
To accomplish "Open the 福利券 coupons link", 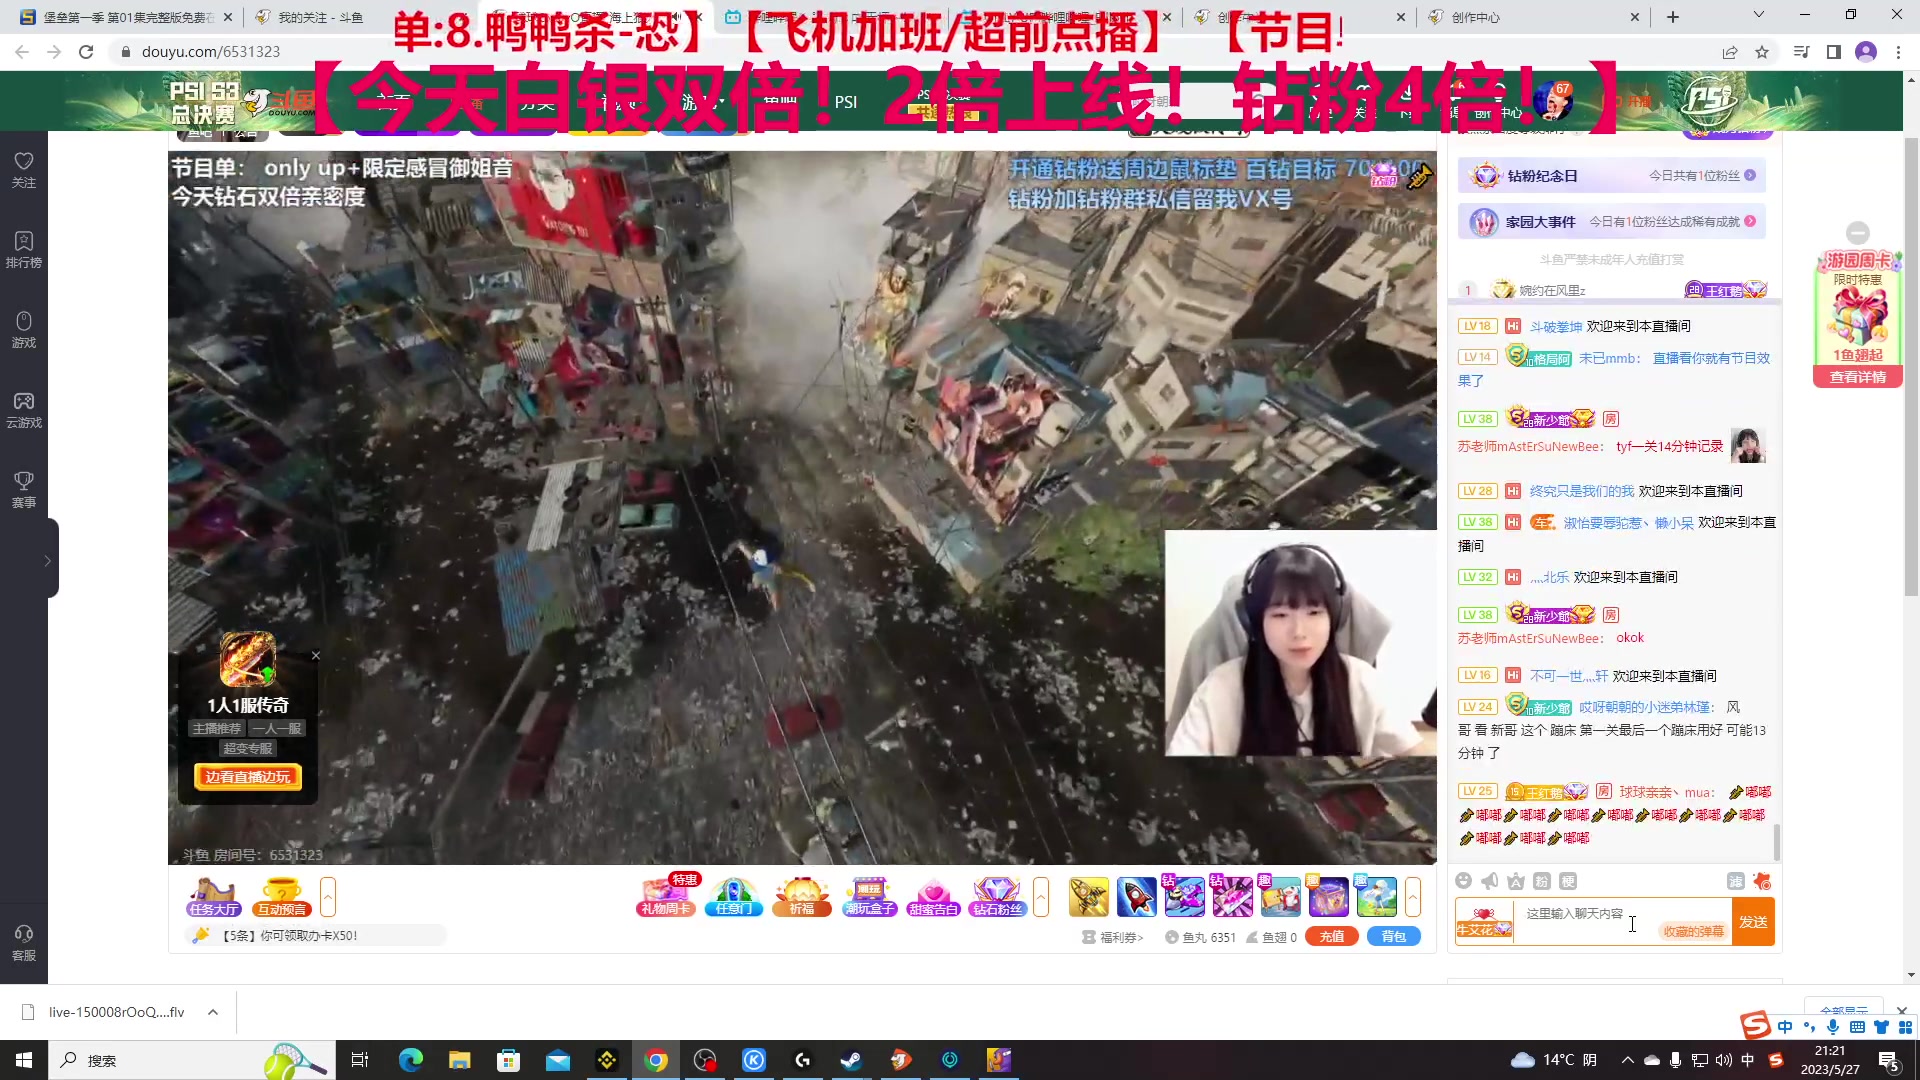I will click(x=1113, y=938).
